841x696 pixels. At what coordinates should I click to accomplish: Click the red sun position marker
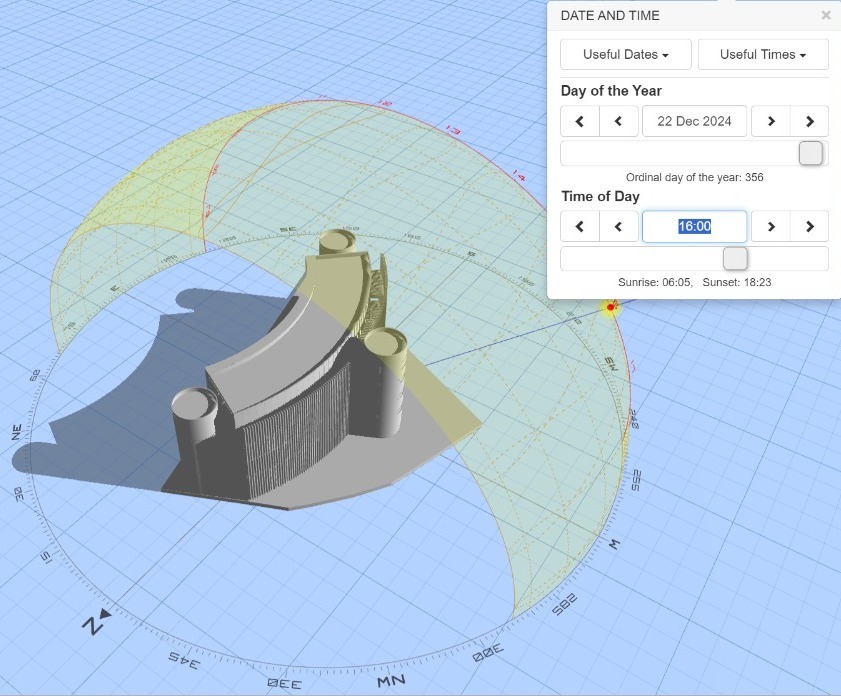610,307
